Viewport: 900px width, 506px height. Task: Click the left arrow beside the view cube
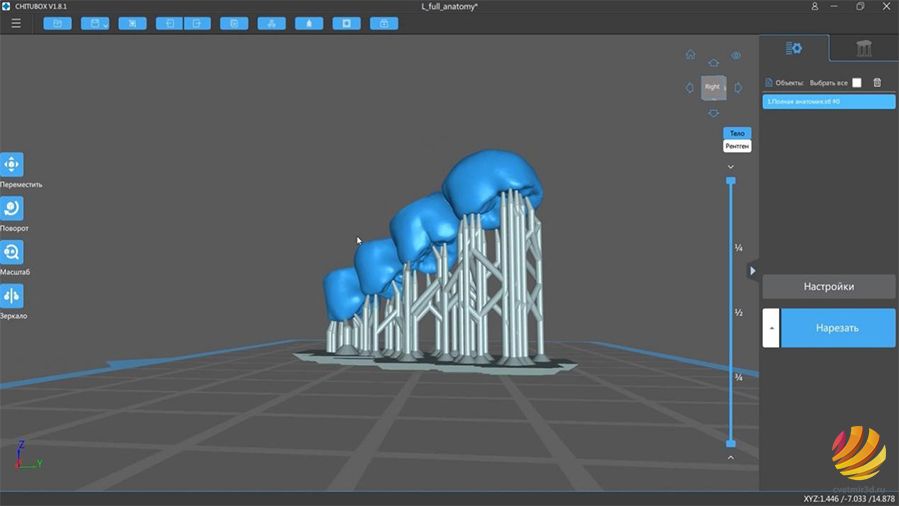[689, 88]
